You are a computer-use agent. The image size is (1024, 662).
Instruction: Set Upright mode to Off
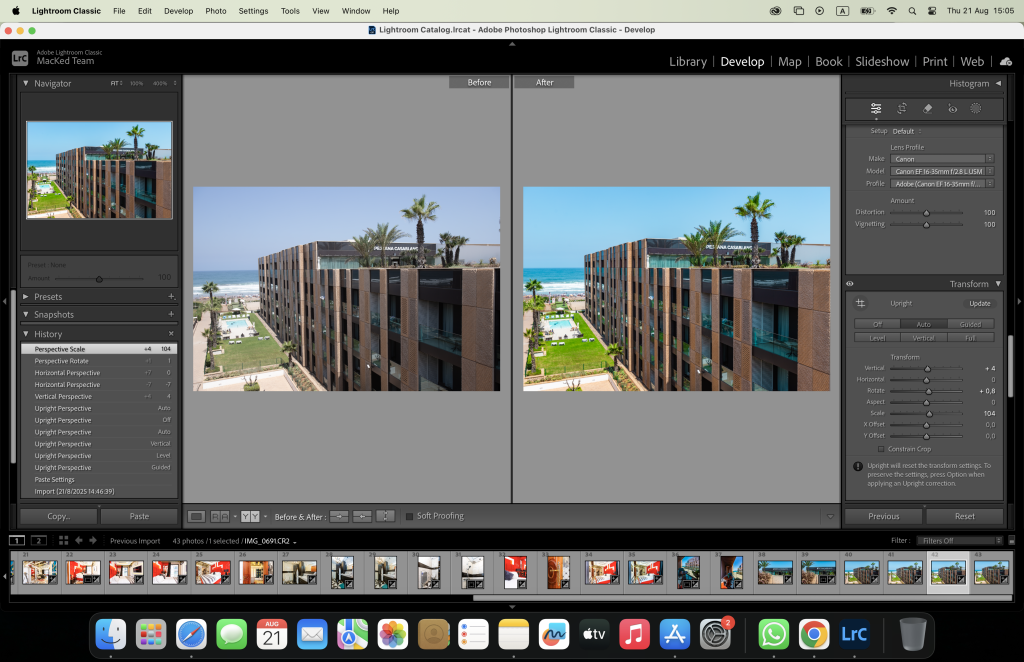click(877, 324)
